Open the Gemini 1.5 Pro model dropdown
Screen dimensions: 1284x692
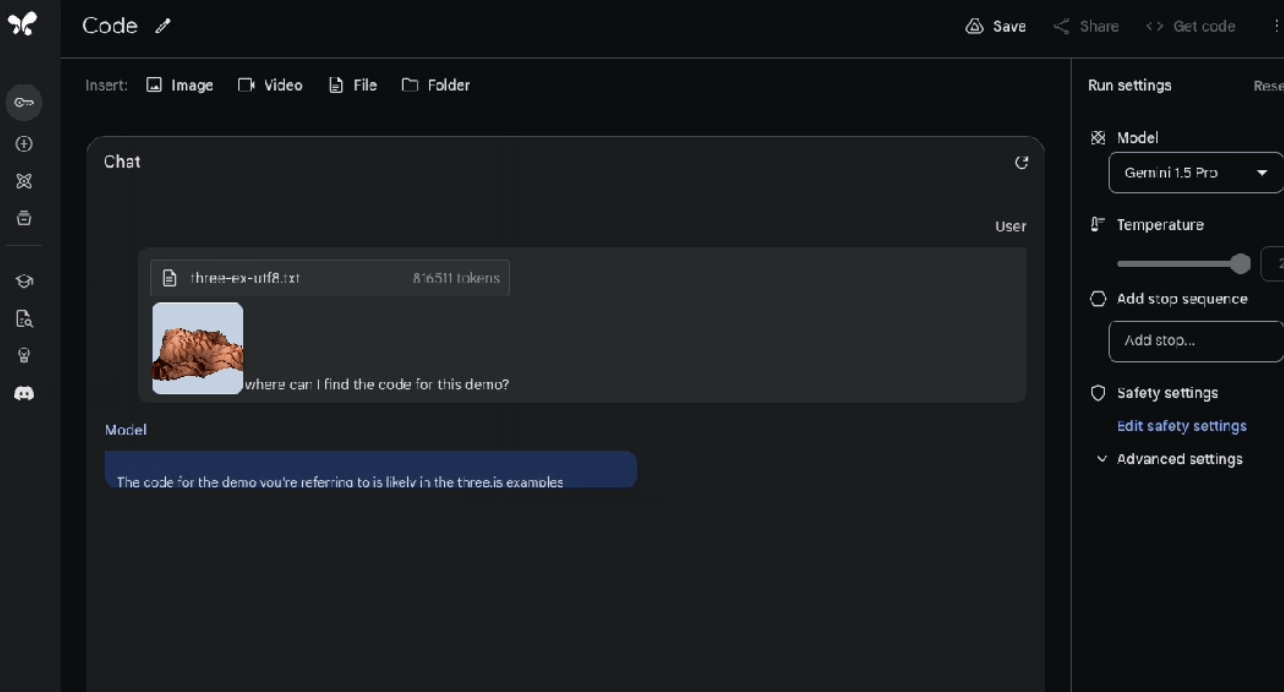(1195, 173)
